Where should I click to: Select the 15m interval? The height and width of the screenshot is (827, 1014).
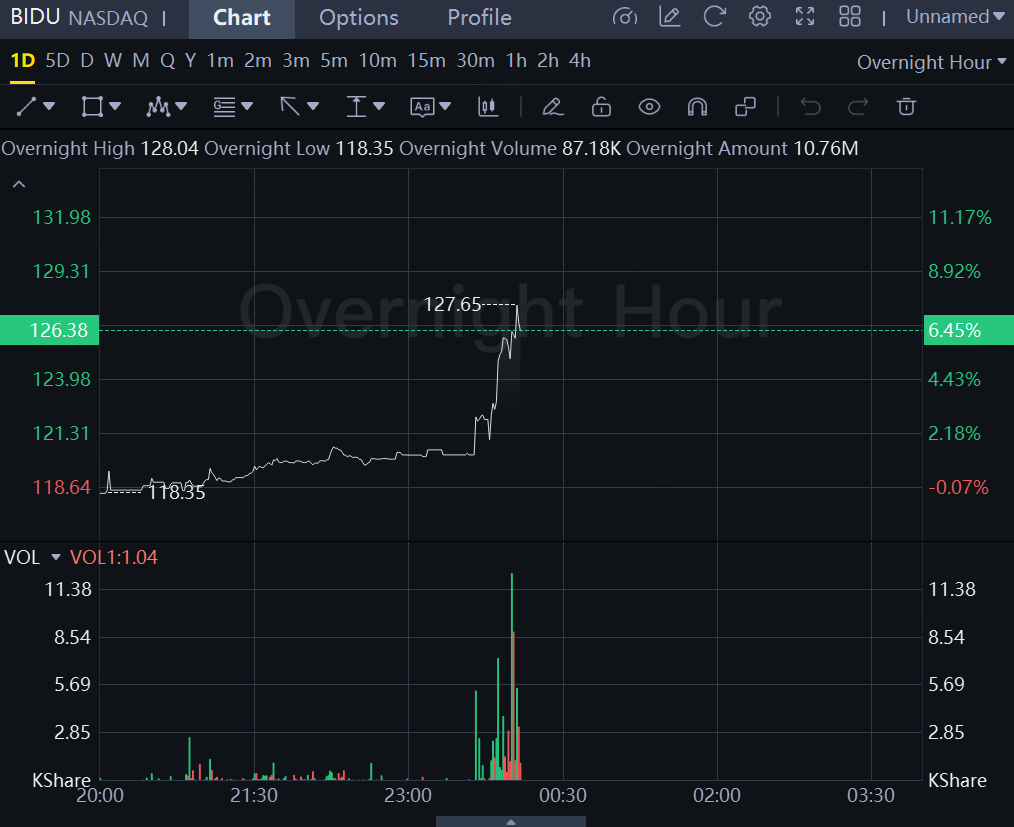click(426, 61)
